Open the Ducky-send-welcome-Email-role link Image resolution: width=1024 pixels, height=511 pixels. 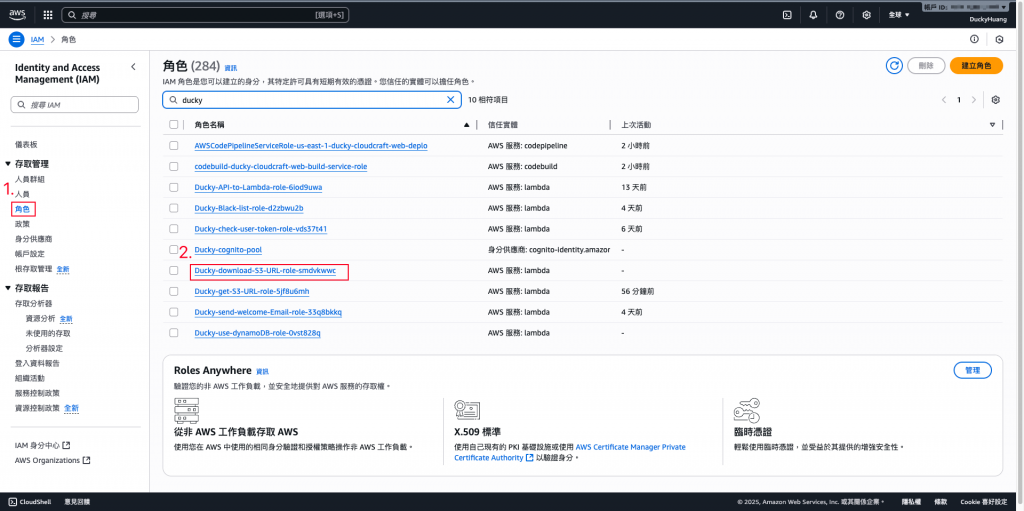coord(268,312)
